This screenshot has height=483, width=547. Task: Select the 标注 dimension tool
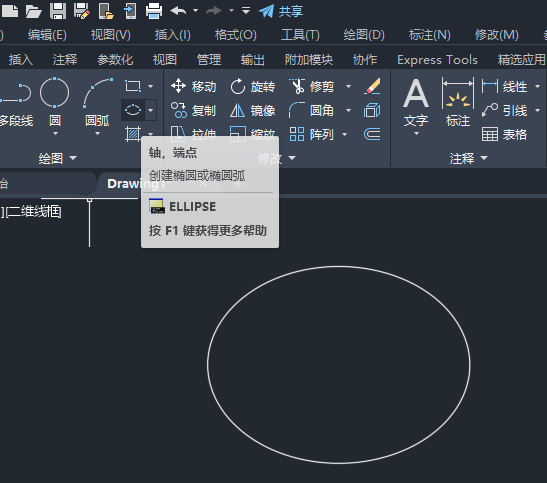tap(458, 103)
